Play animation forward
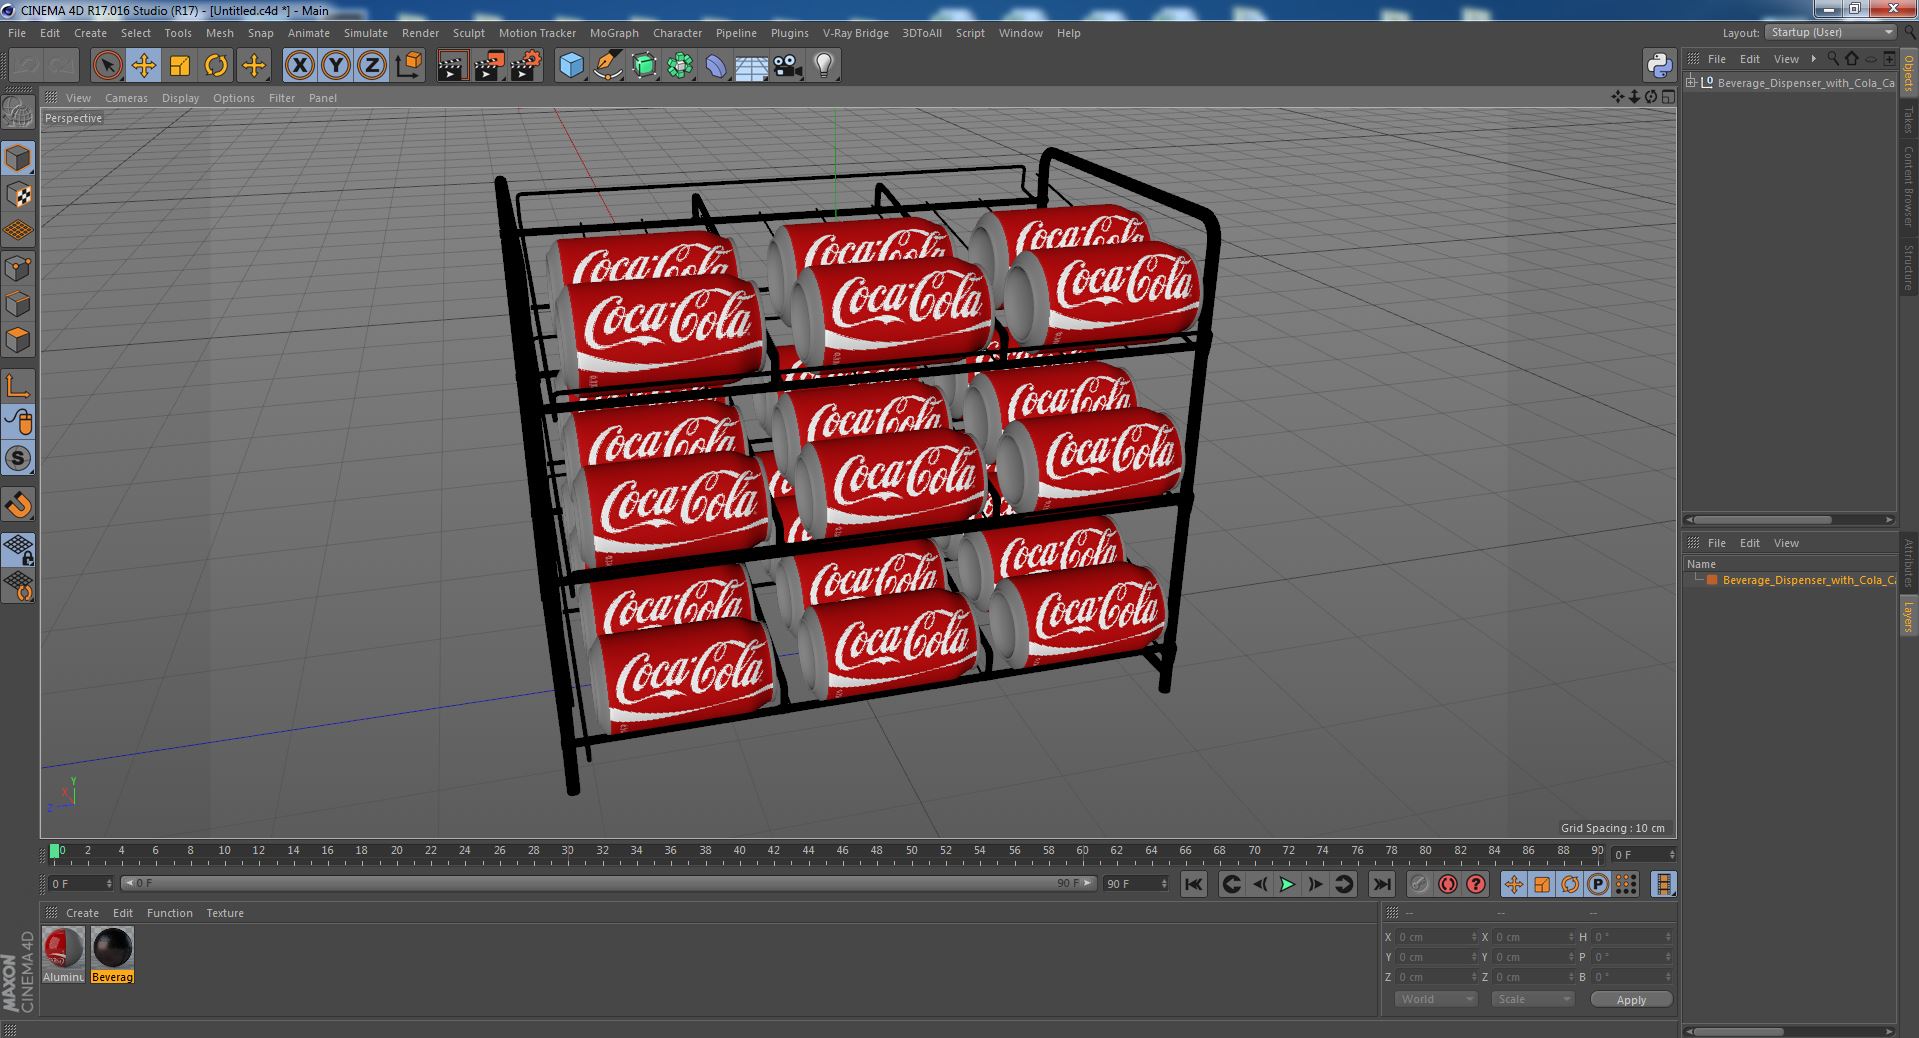This screenshot has width=1919, height=1038. pos(1287,884)
